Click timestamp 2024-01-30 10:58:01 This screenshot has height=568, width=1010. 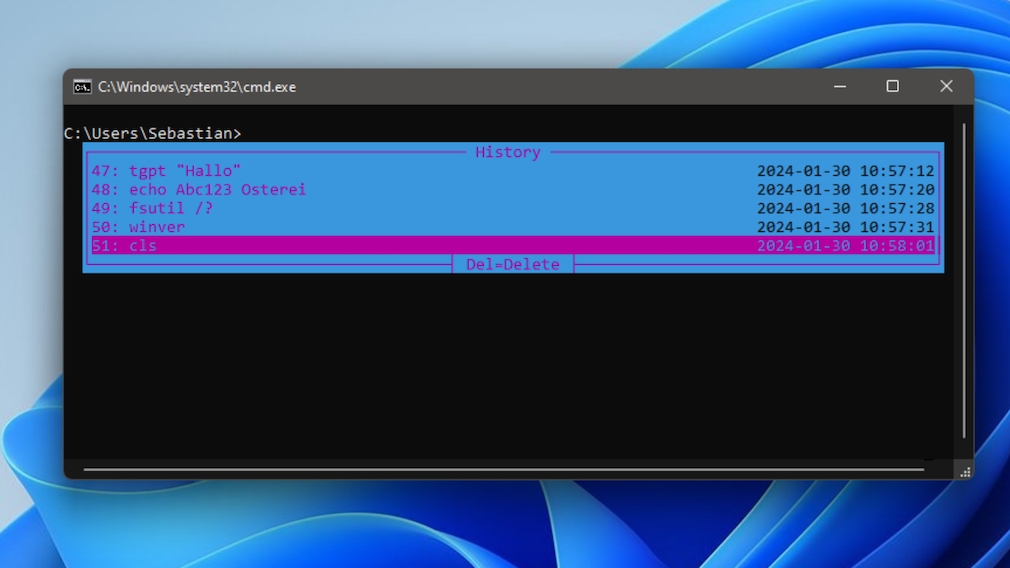coord(845,245)
